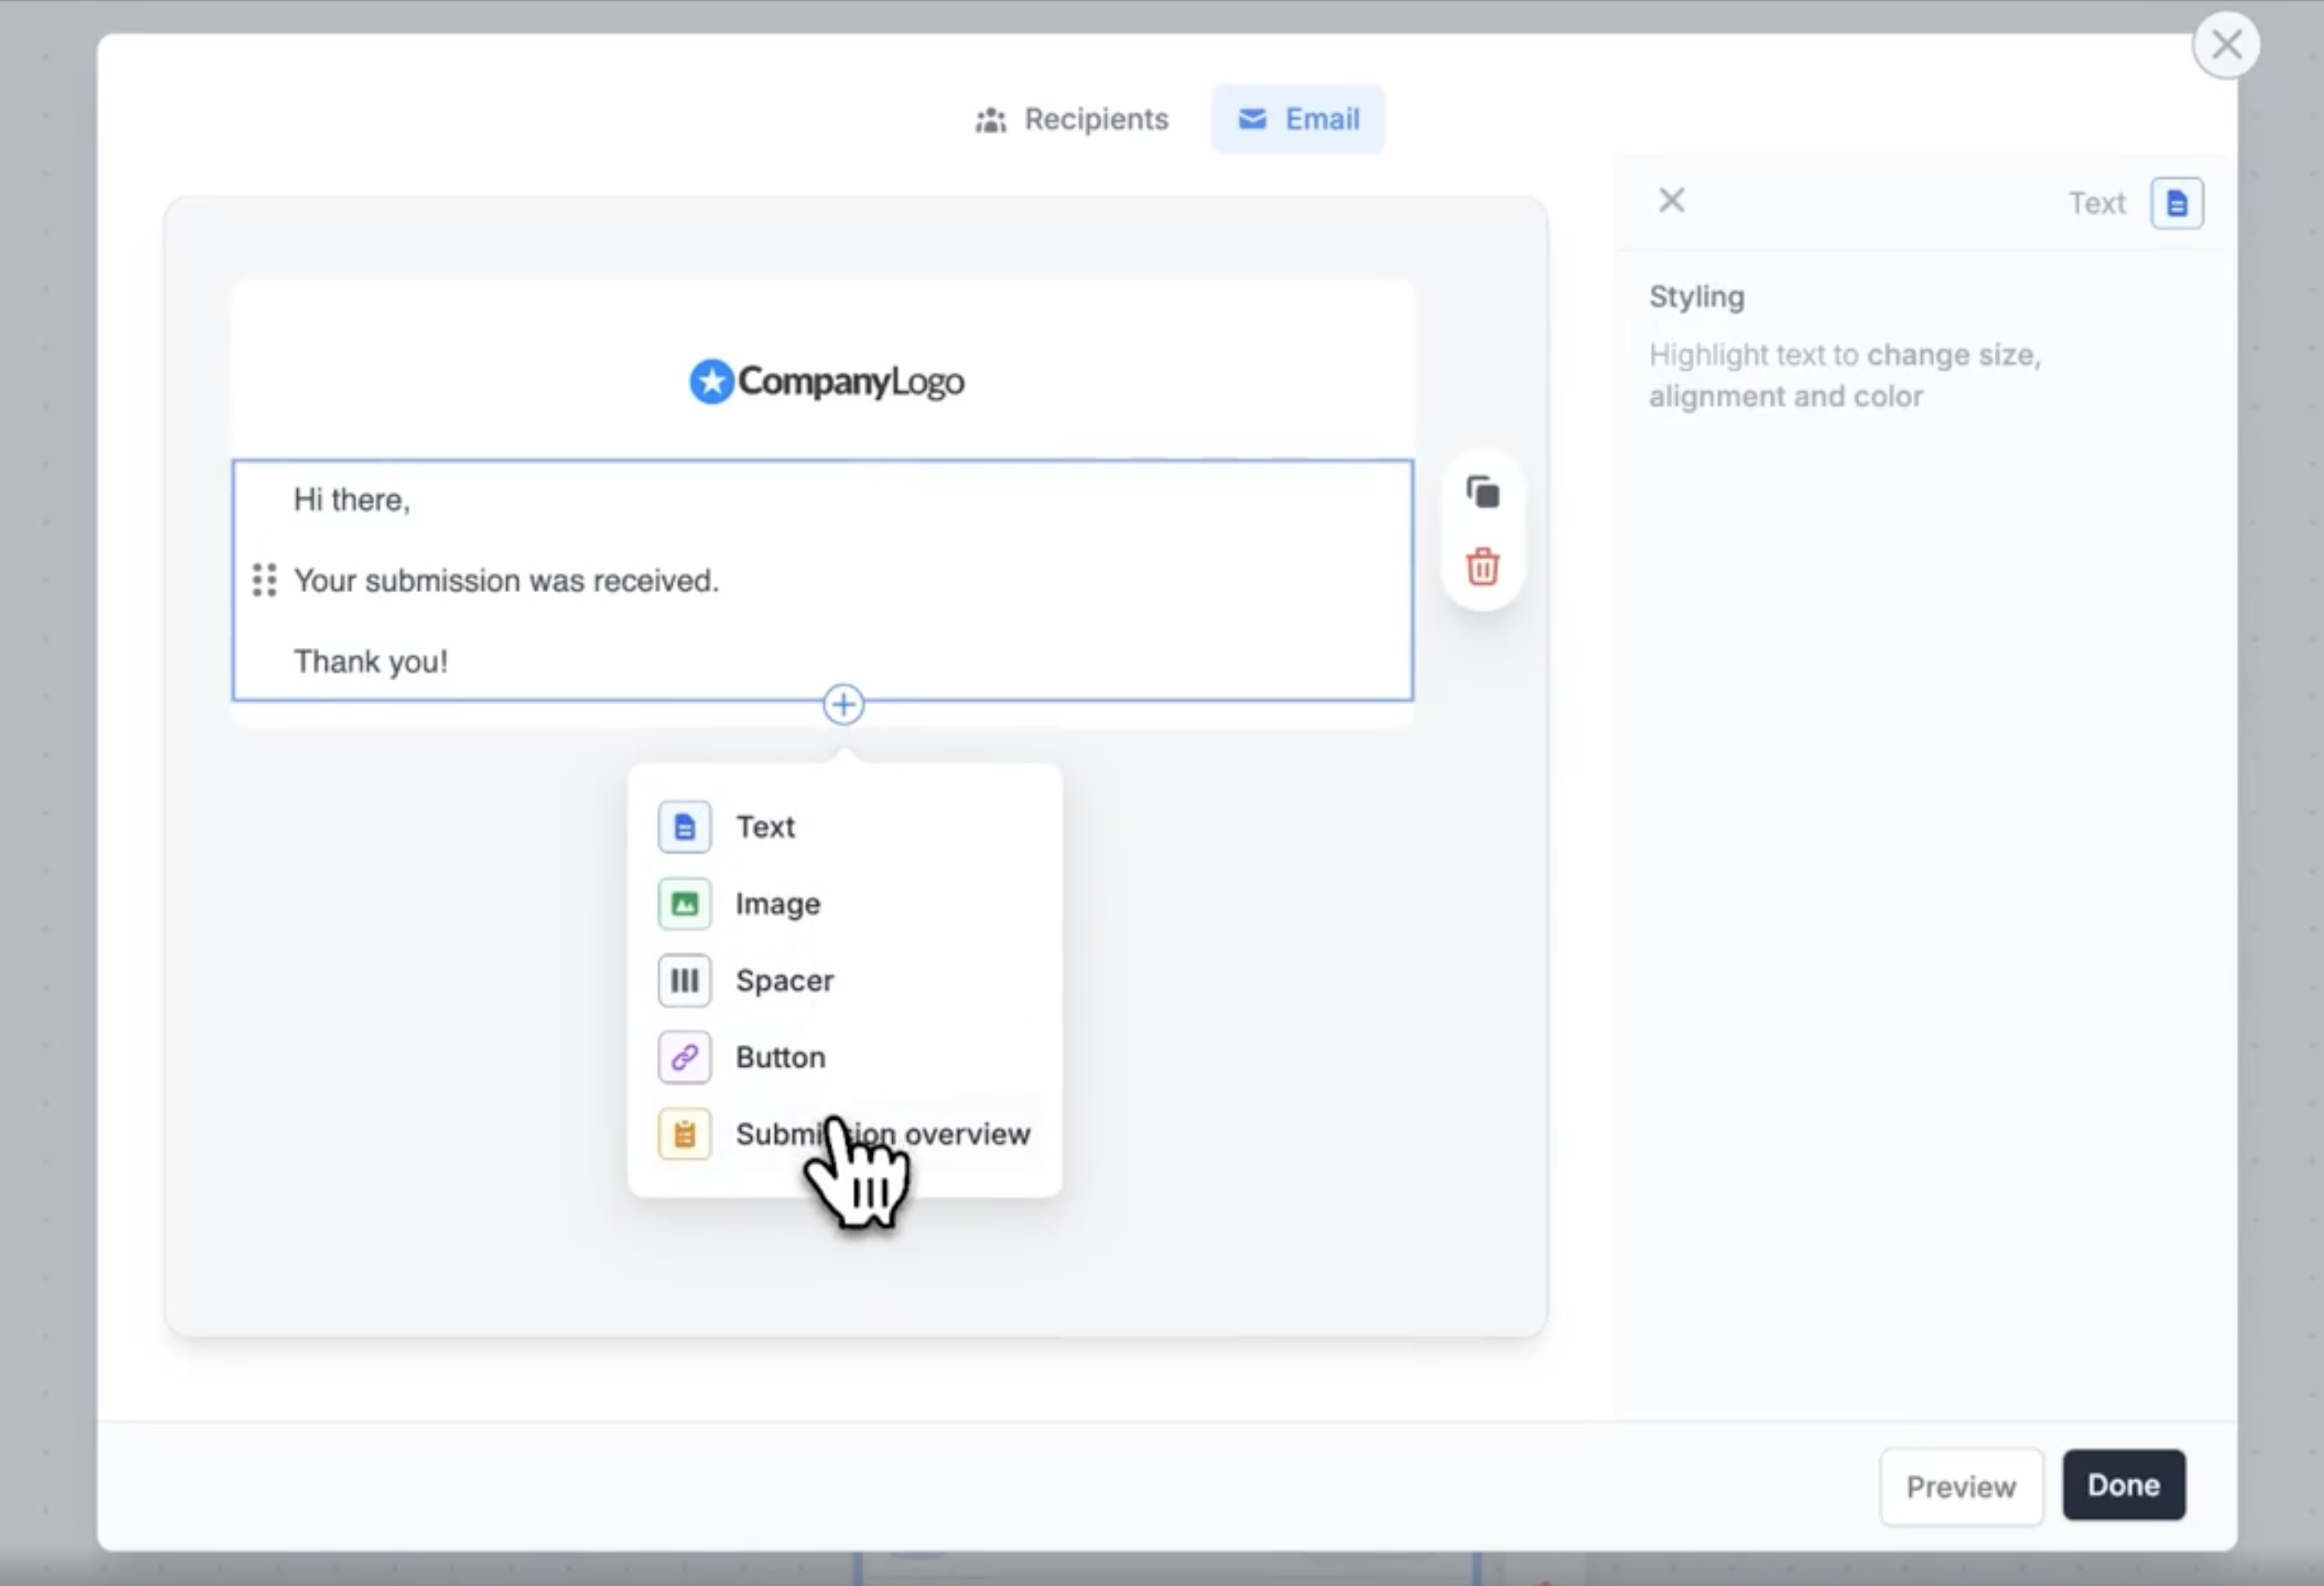Select the Email tab

1298,119
